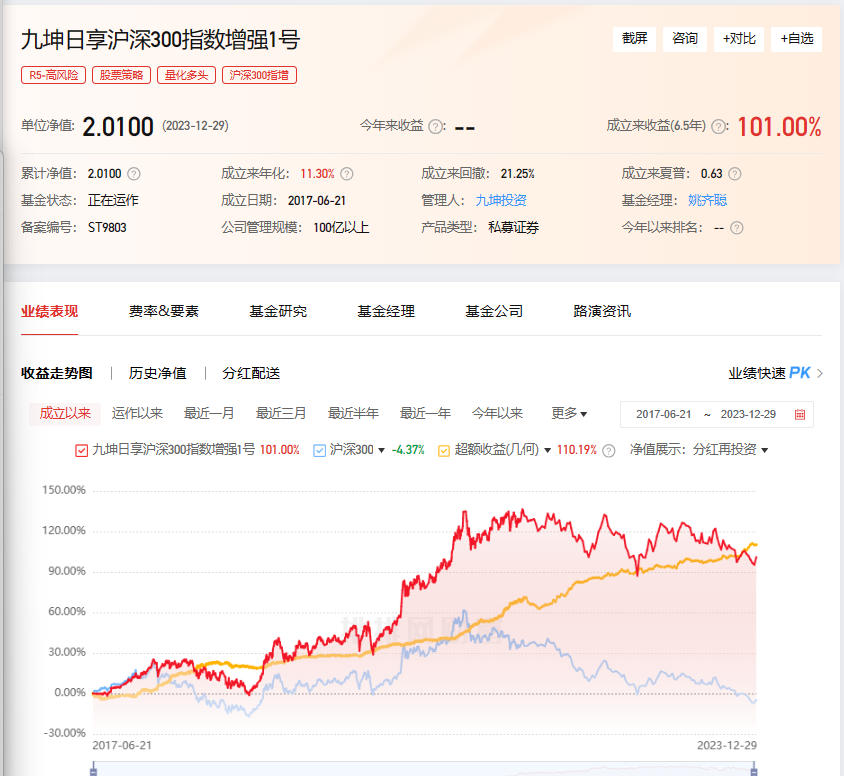Screen dimensions: 844x776
Task: Click question mark next to 今年以来排名
Action: 737,228
